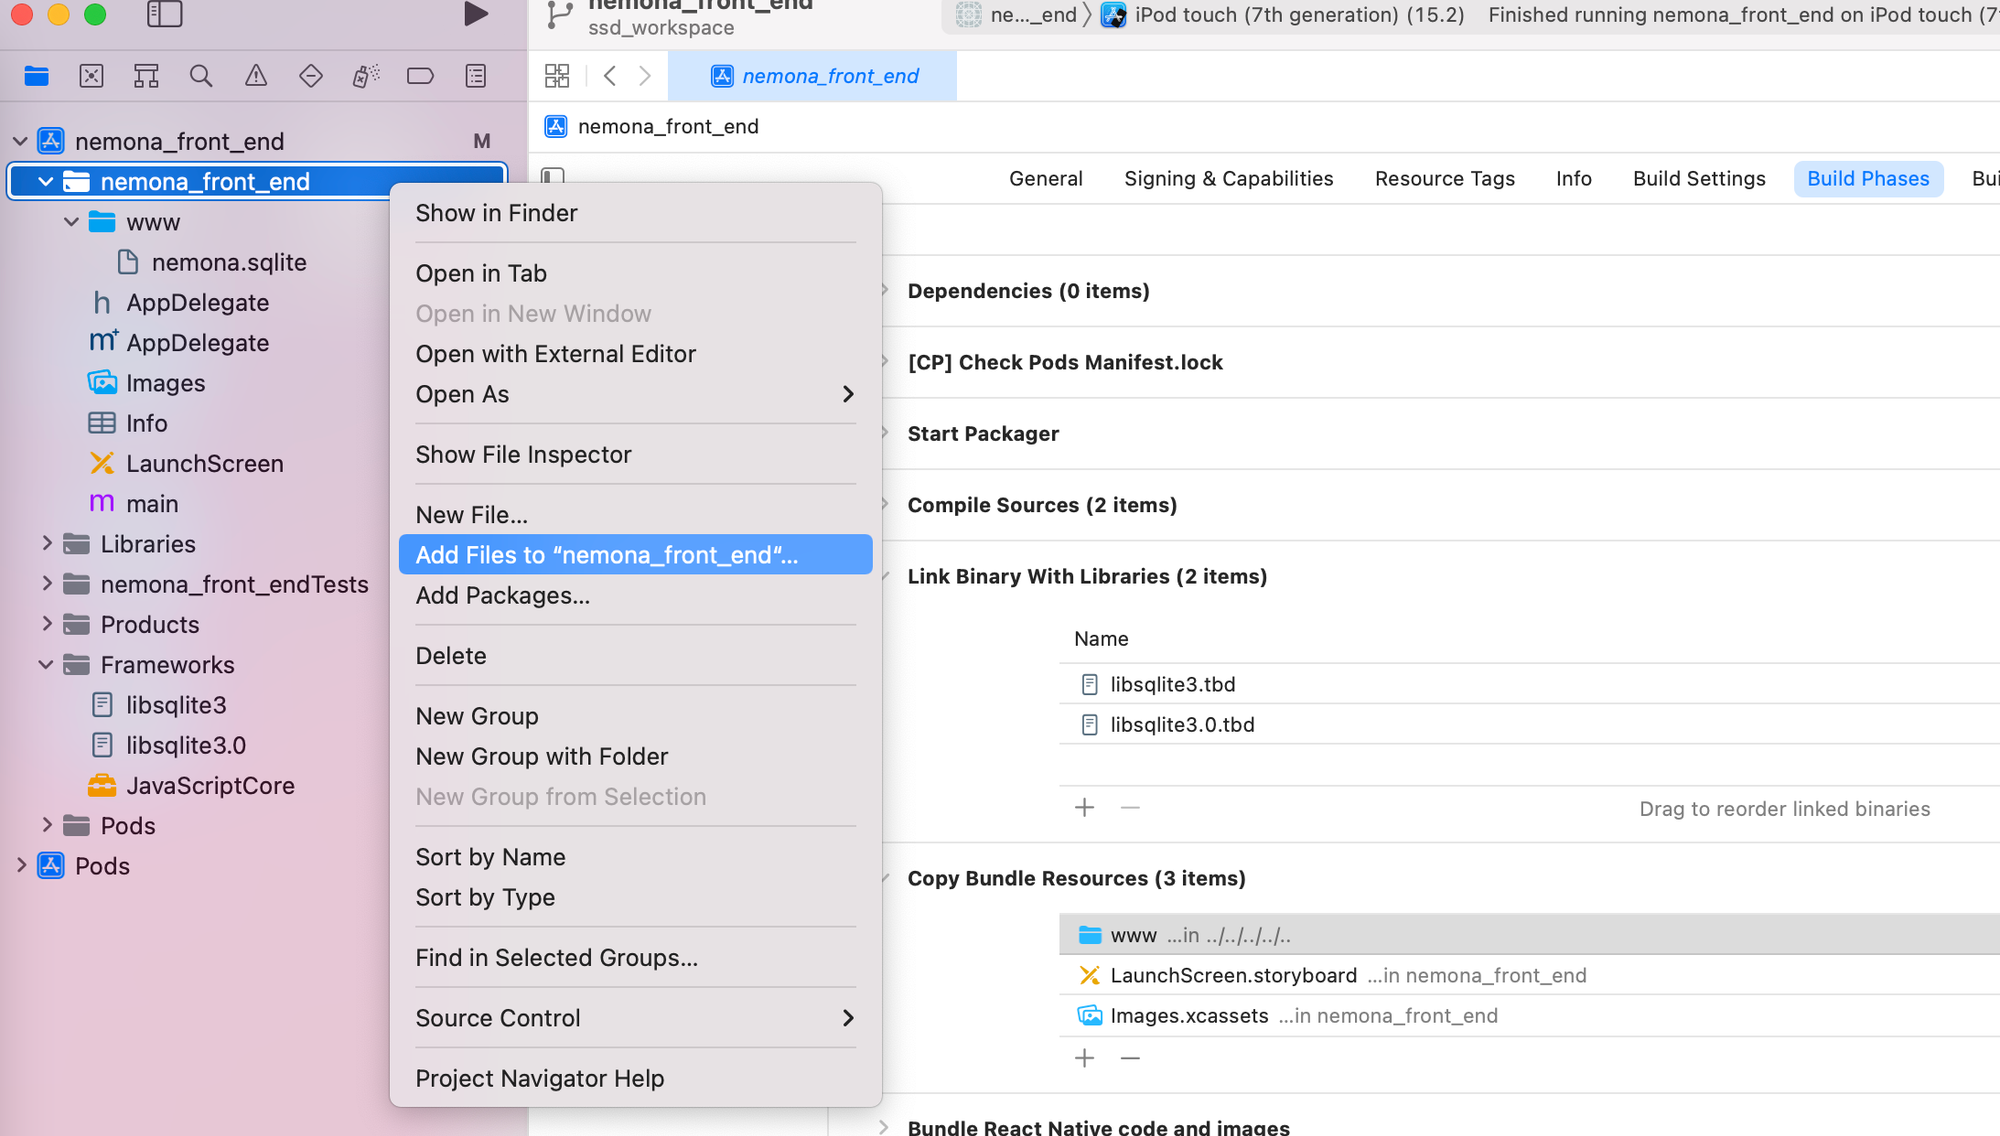Expand the Libraries group
The height and width of the screenshot is (1136, 2000).
click(46, 544)
